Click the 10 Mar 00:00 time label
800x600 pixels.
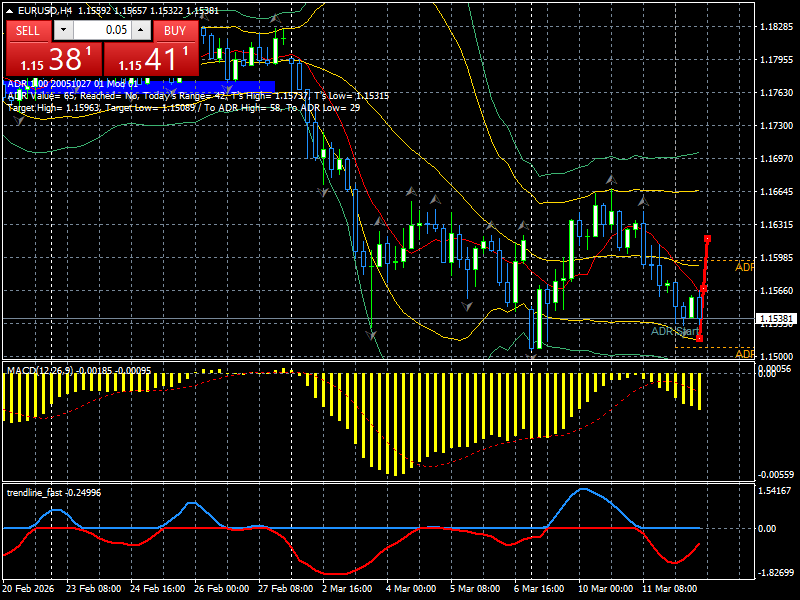coord(606,589)
